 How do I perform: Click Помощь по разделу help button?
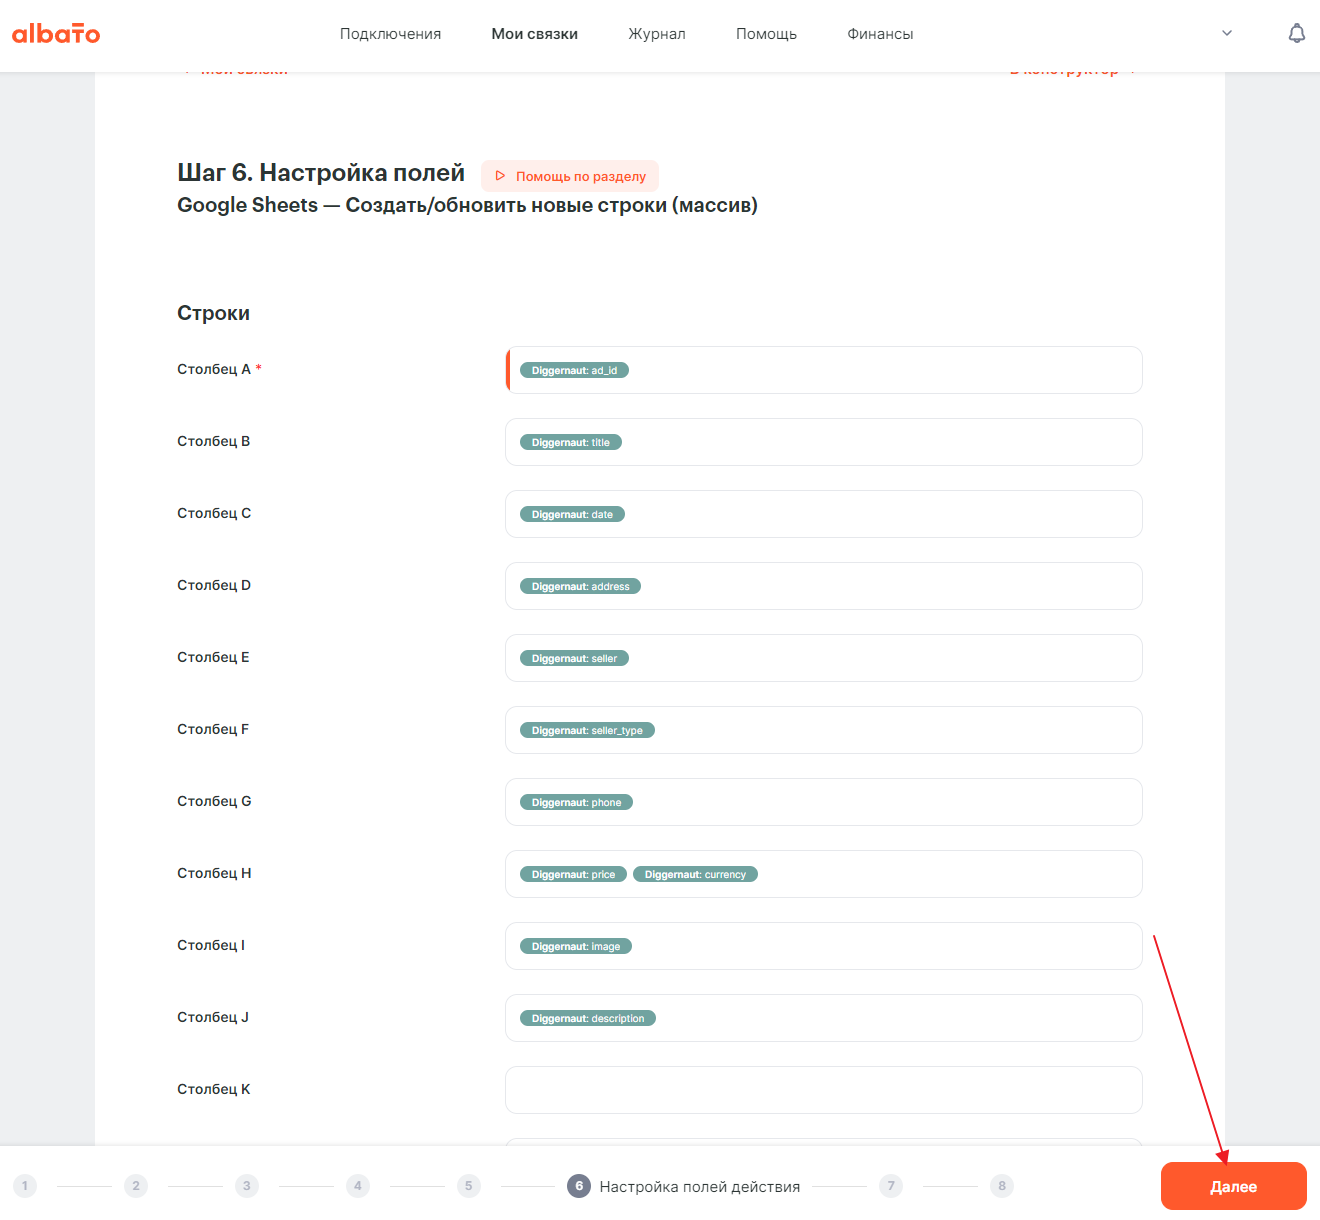tap(570, 176)
